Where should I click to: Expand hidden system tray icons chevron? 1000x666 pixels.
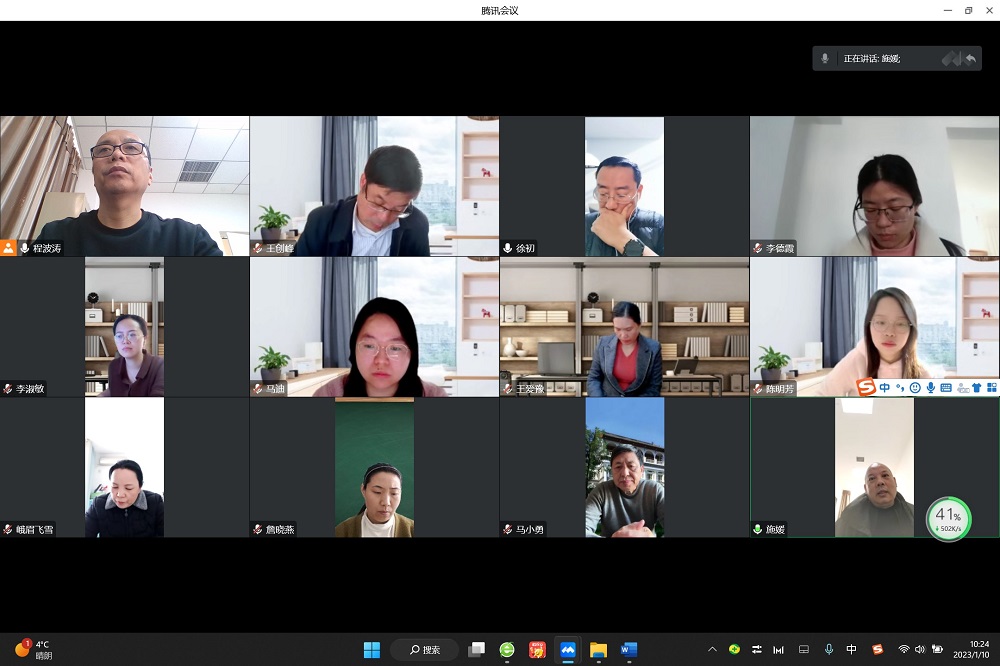[712, 650]
